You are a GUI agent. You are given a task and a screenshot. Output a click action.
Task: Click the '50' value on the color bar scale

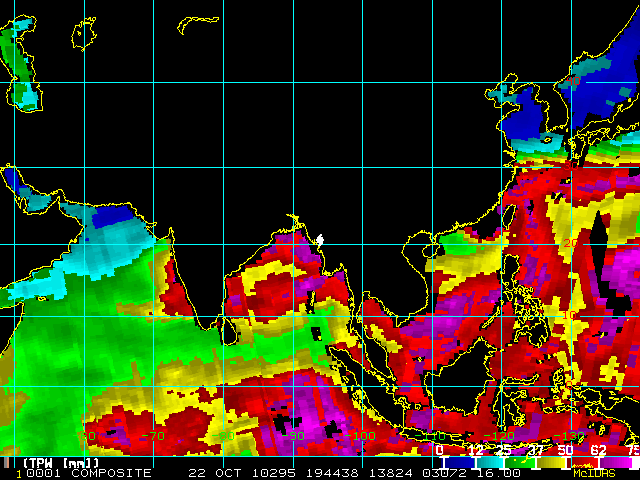565,450
